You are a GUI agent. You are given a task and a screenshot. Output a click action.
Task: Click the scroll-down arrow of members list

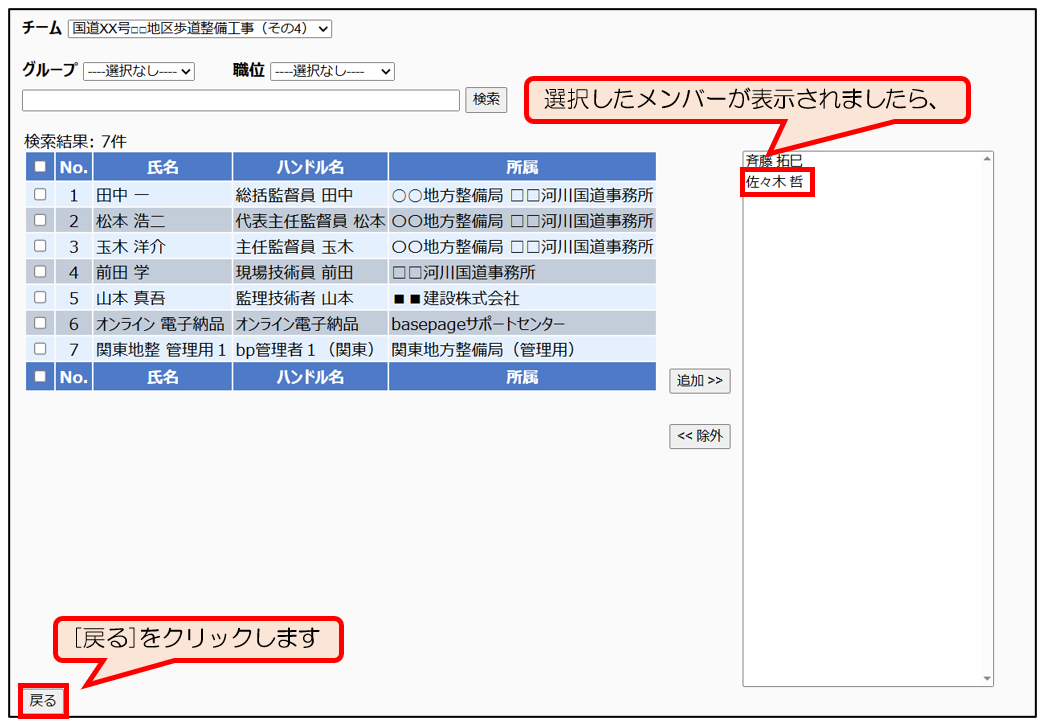(987, 679)
